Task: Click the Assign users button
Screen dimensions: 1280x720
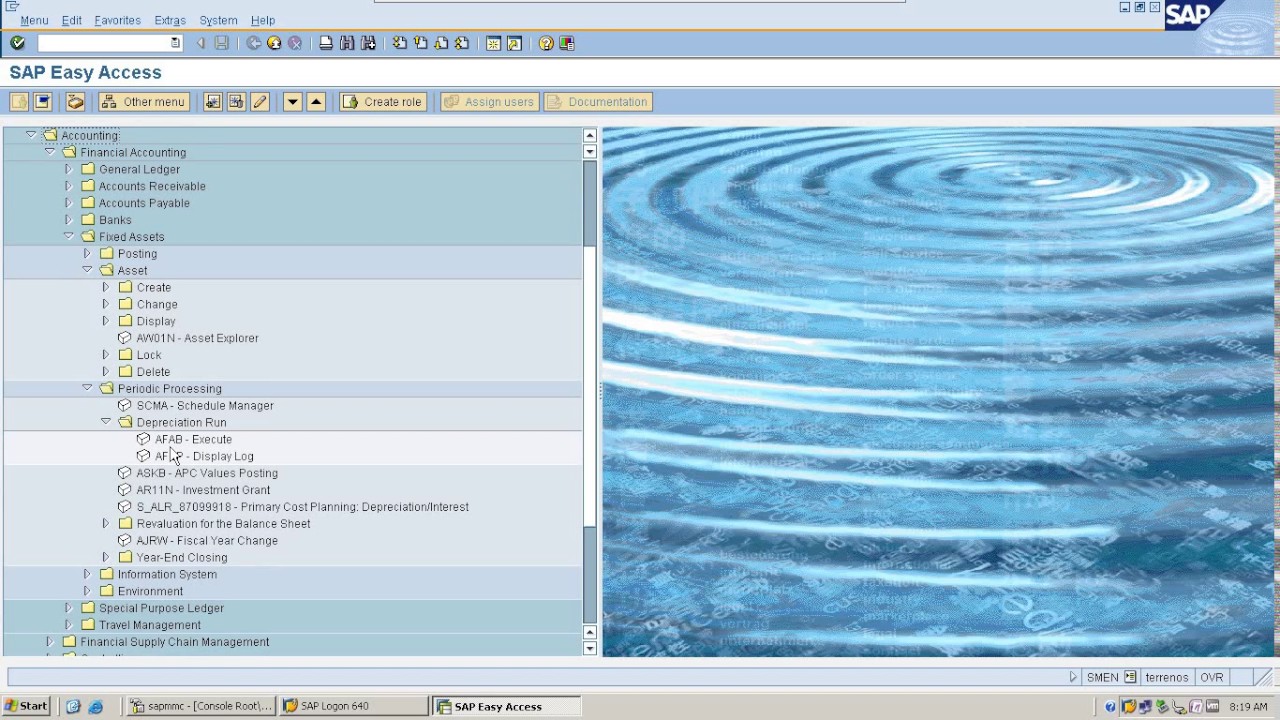Action: pos(489,102)
